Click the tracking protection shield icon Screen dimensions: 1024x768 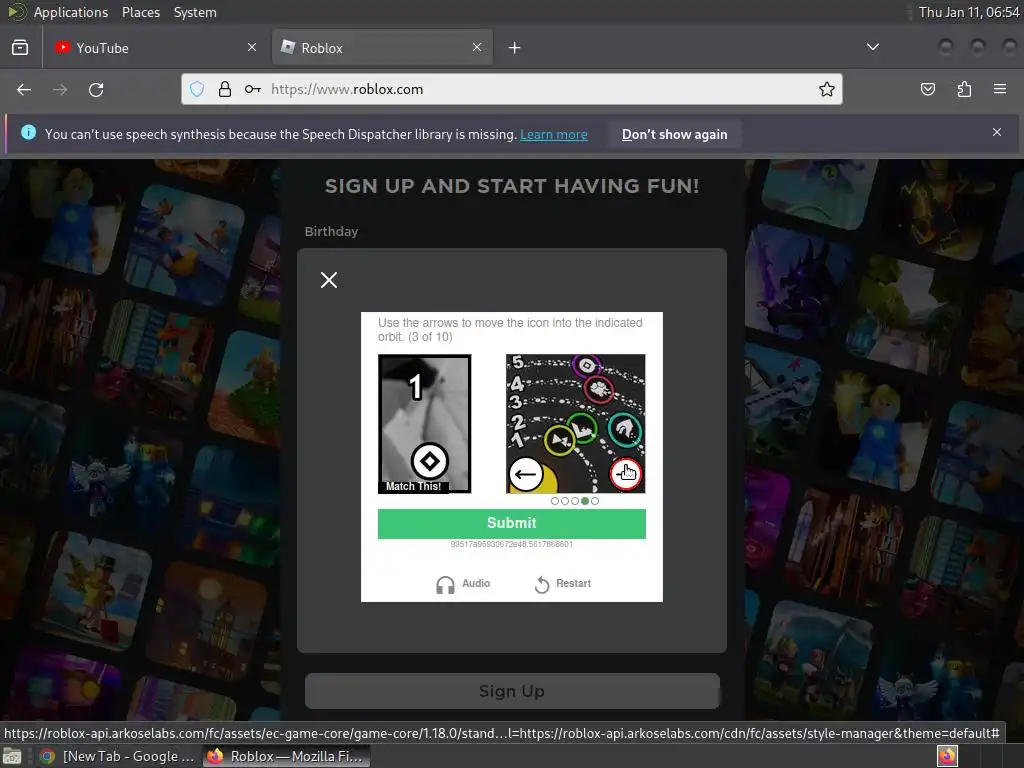click(197, 89)
